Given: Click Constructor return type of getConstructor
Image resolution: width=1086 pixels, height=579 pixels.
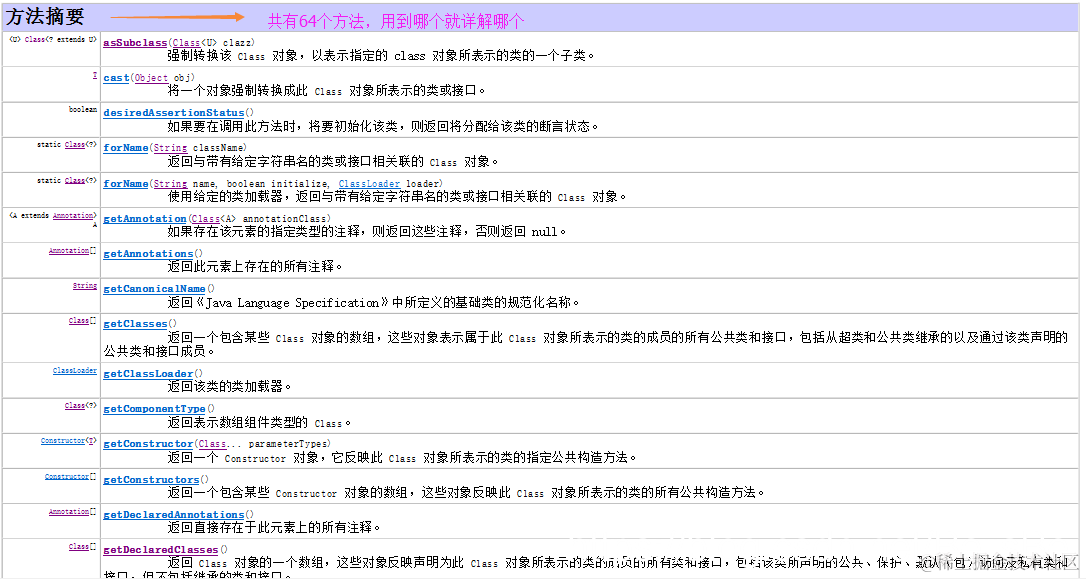Looking at the screenshot, I should pyautogui.click(x=62, y=440).
